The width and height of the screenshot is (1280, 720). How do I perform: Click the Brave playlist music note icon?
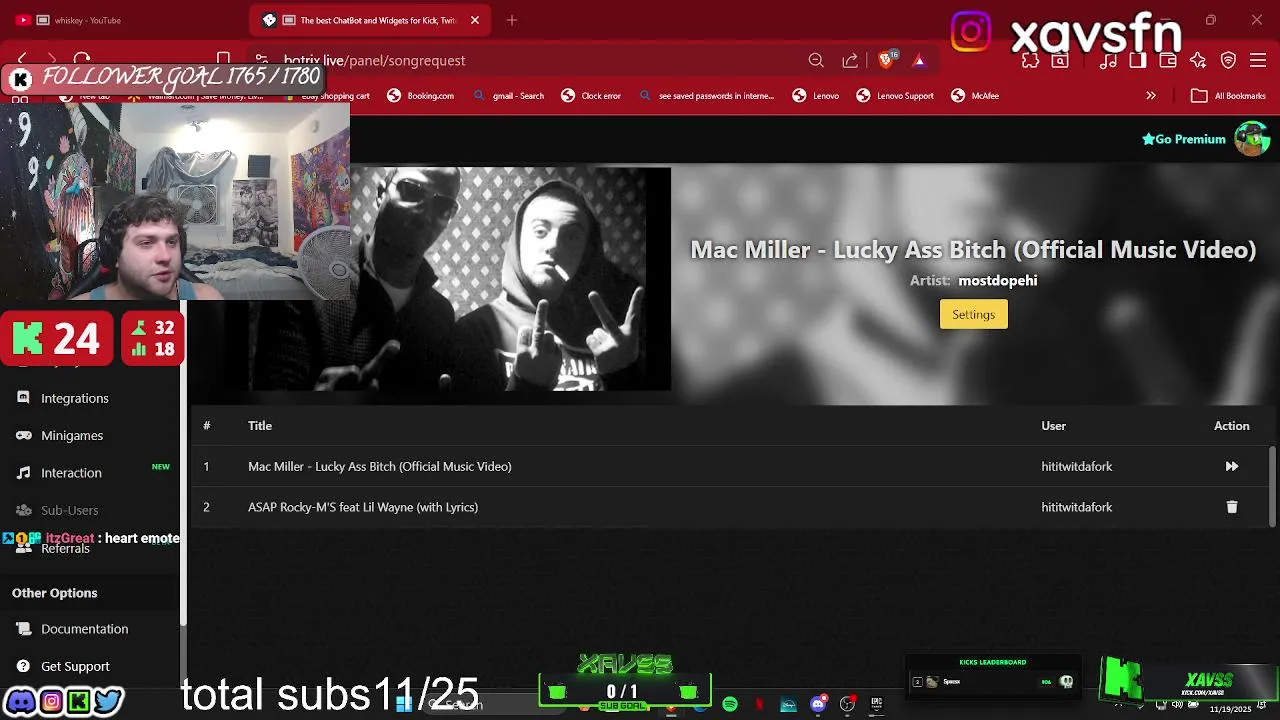[x=1108, y=60]
